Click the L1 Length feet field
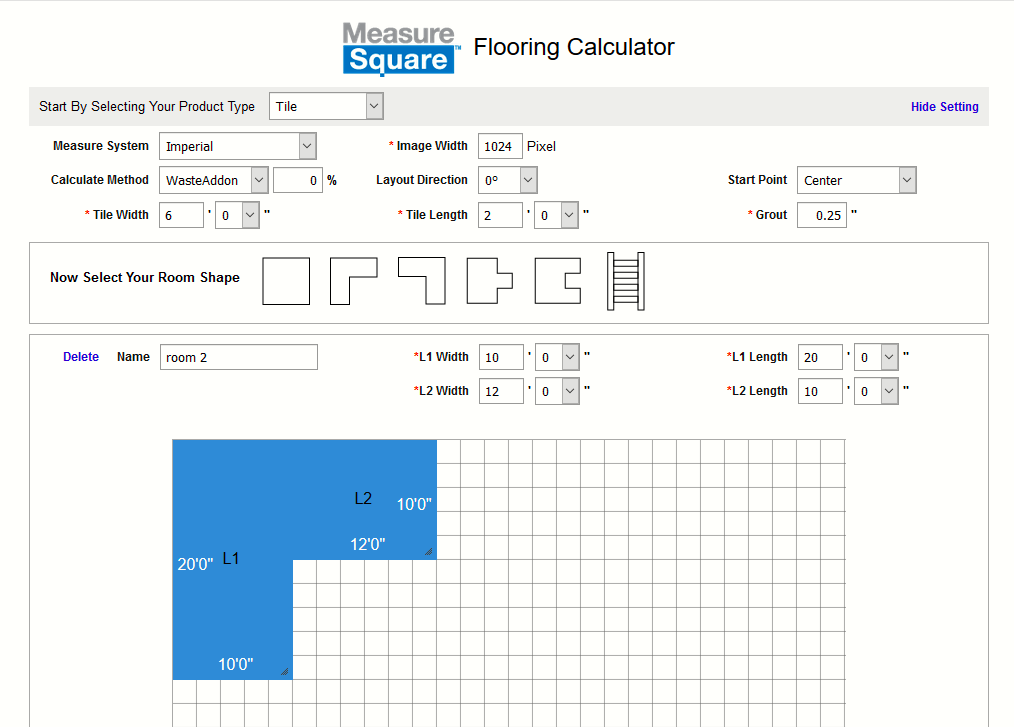Image resolution: width=1014 pixels, height=727 pixels. [820, 357]
